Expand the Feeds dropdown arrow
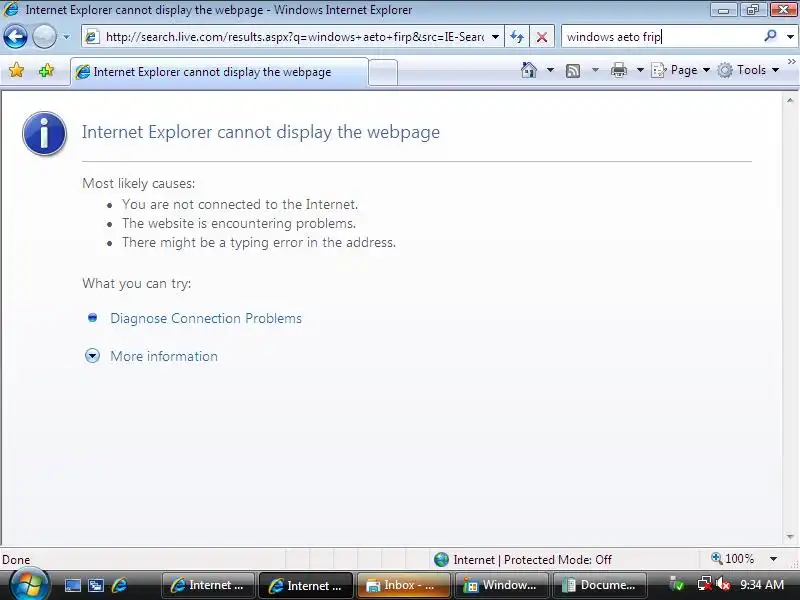Viewport: 800px width, 600px height. (x=595, y=70)
